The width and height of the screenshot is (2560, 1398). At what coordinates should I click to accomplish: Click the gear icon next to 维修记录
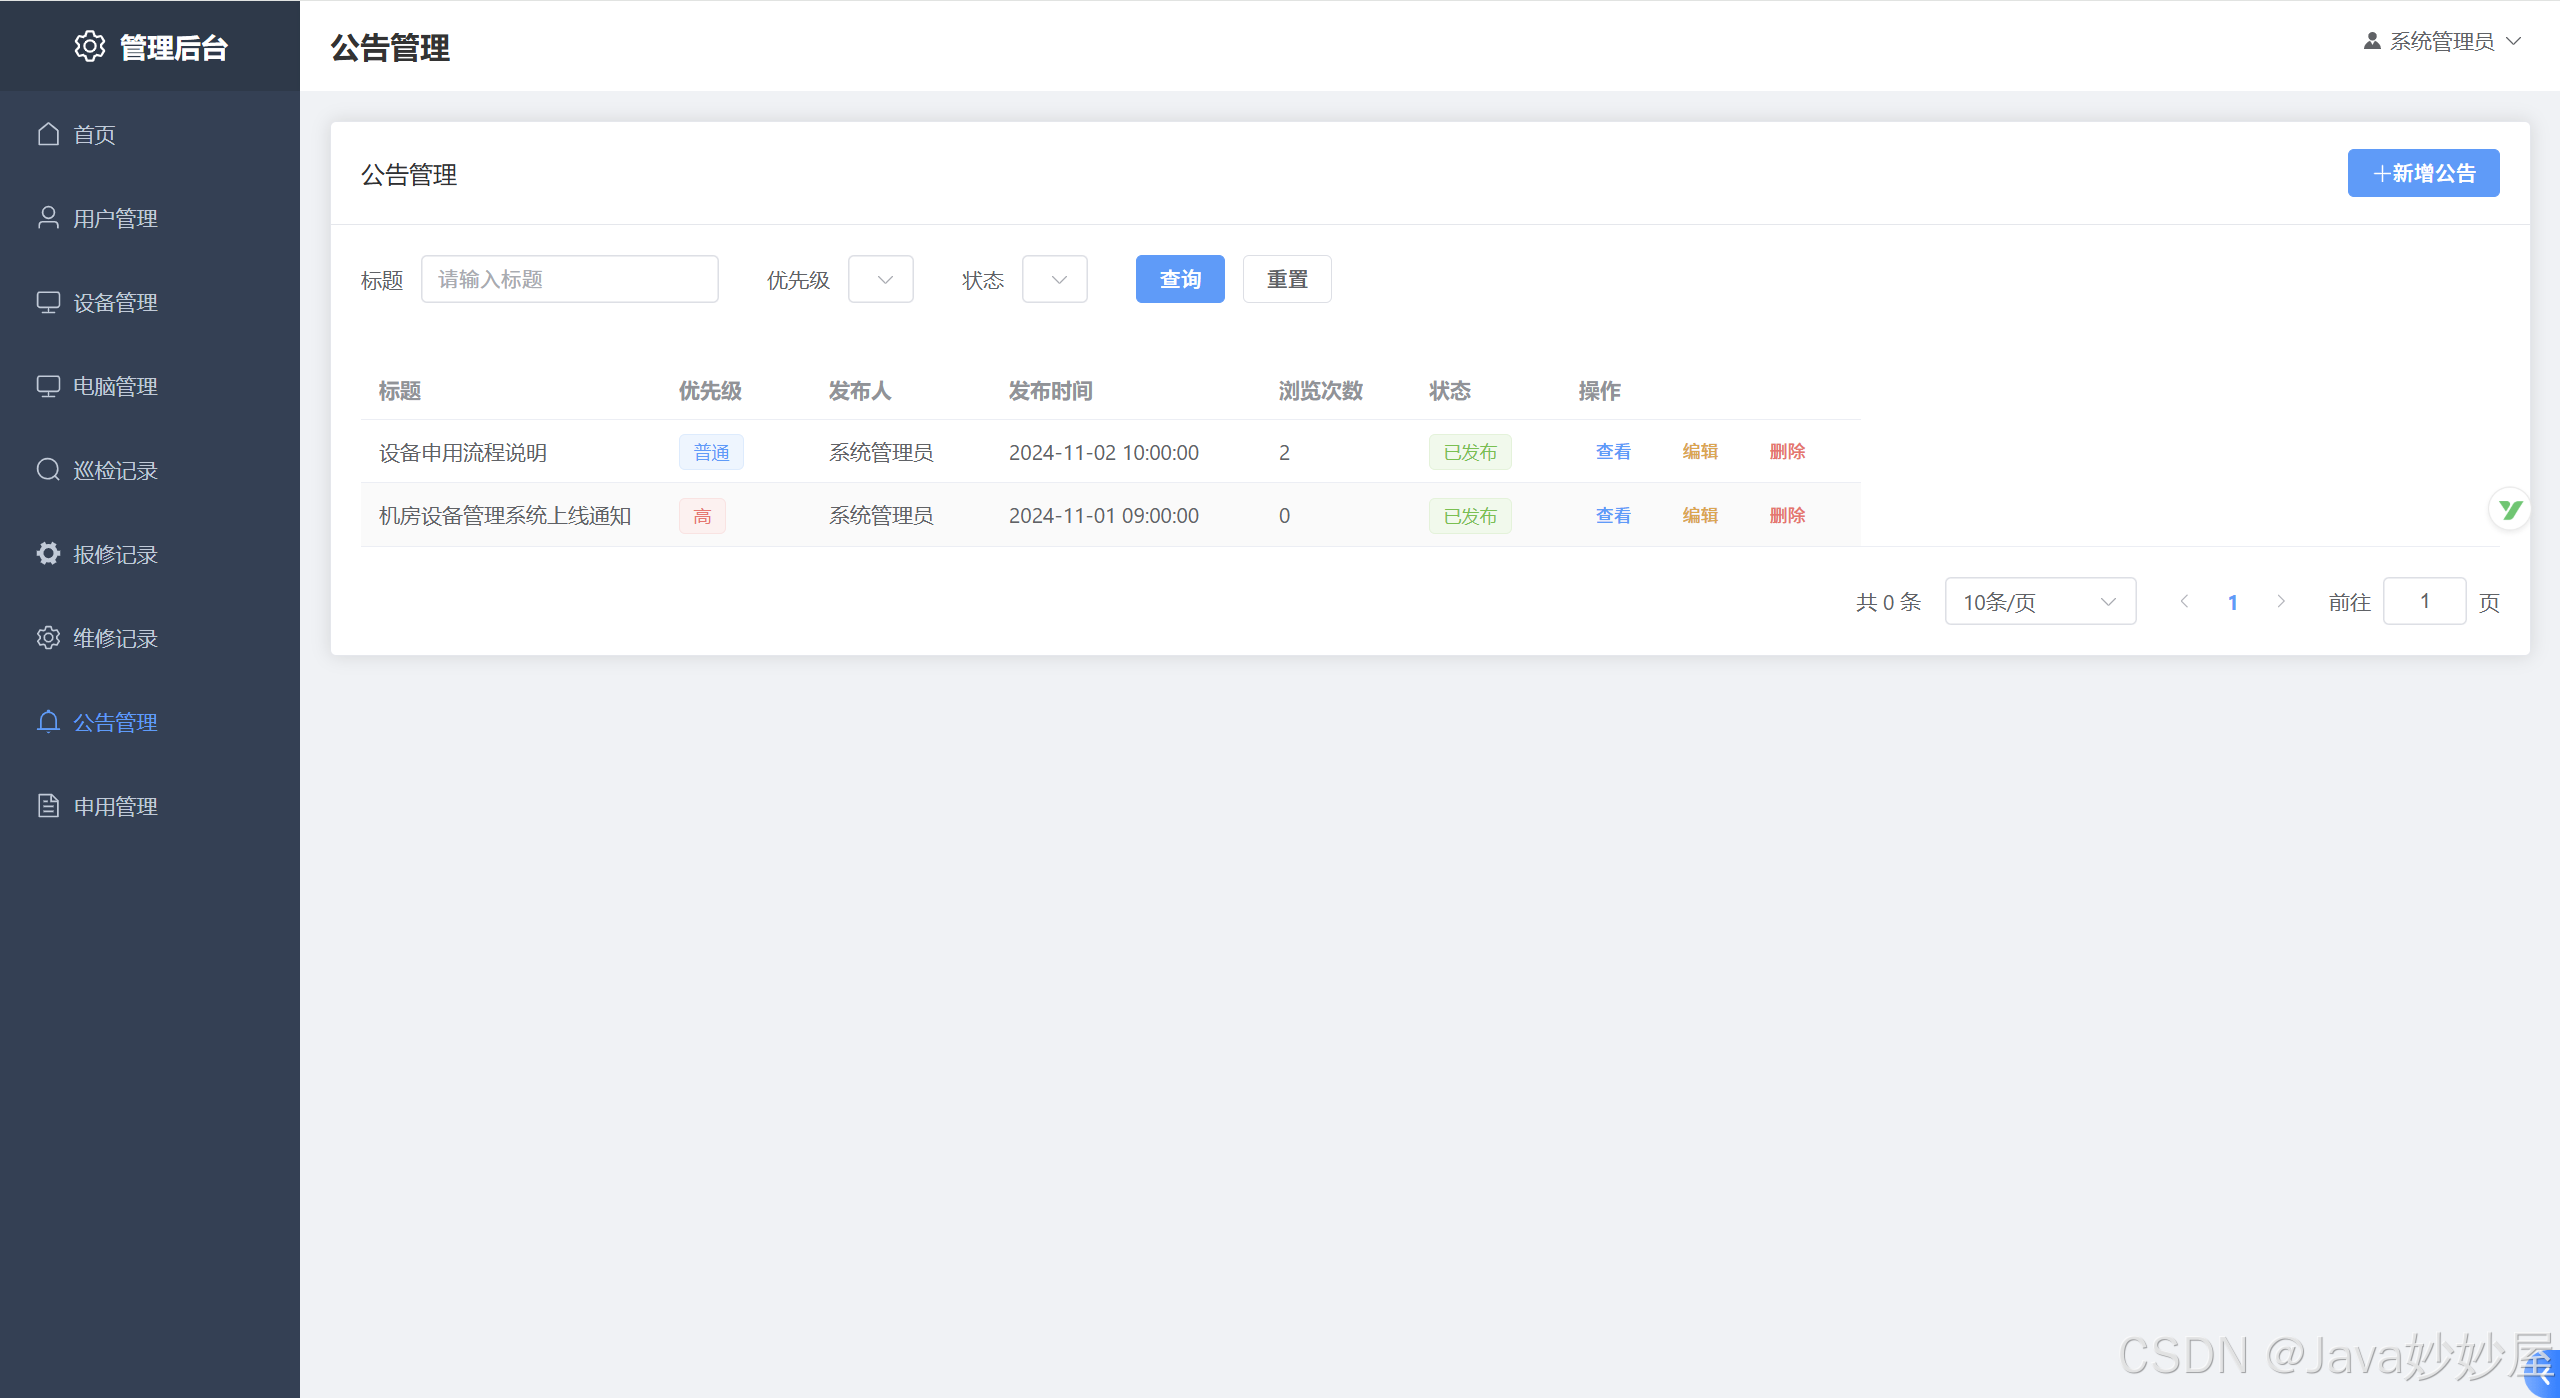point(48,638)
